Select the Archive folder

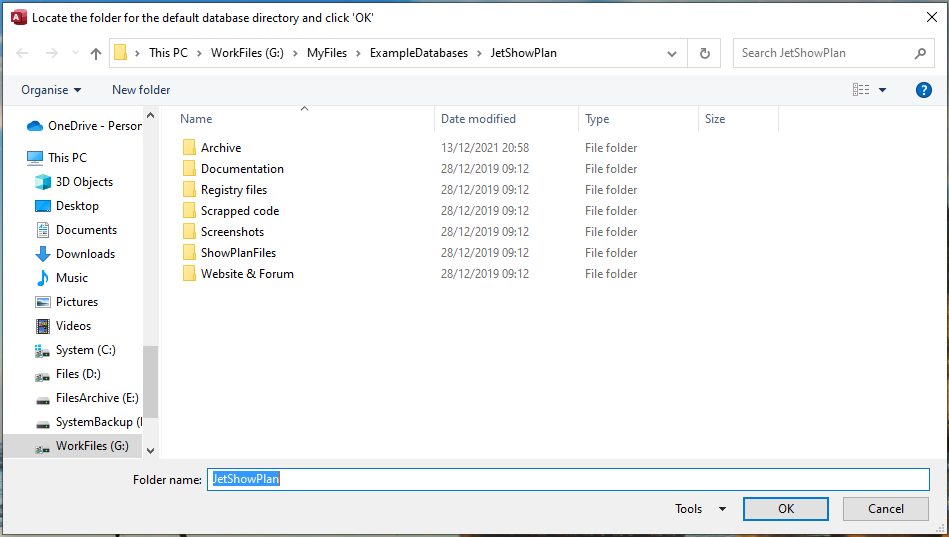pyautogui.click(x=221, y=148)
